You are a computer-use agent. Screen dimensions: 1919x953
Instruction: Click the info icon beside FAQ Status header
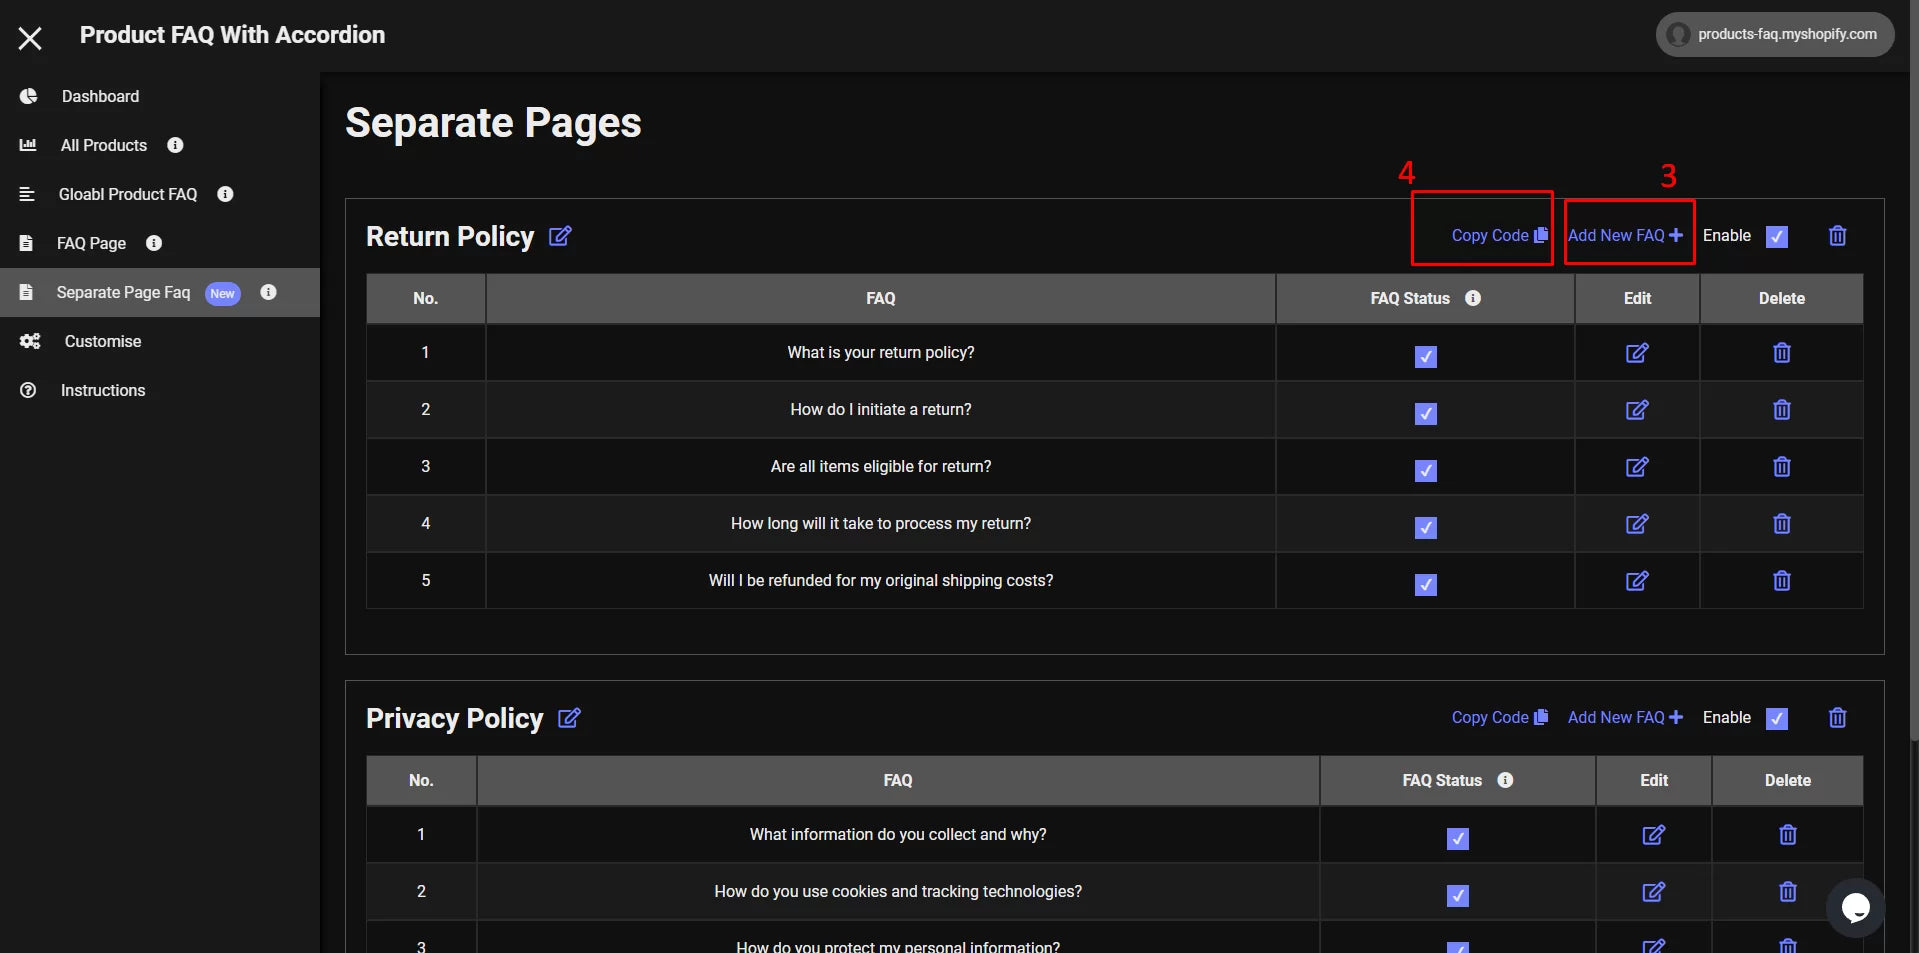coord(1473,298)
